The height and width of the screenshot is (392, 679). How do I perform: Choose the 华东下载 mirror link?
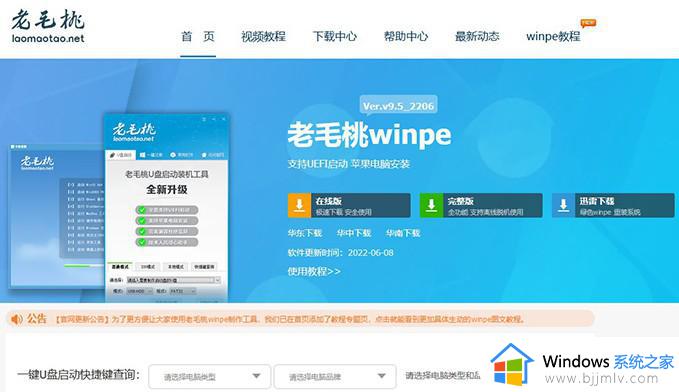pyautogui.click(x=305, y=233)
